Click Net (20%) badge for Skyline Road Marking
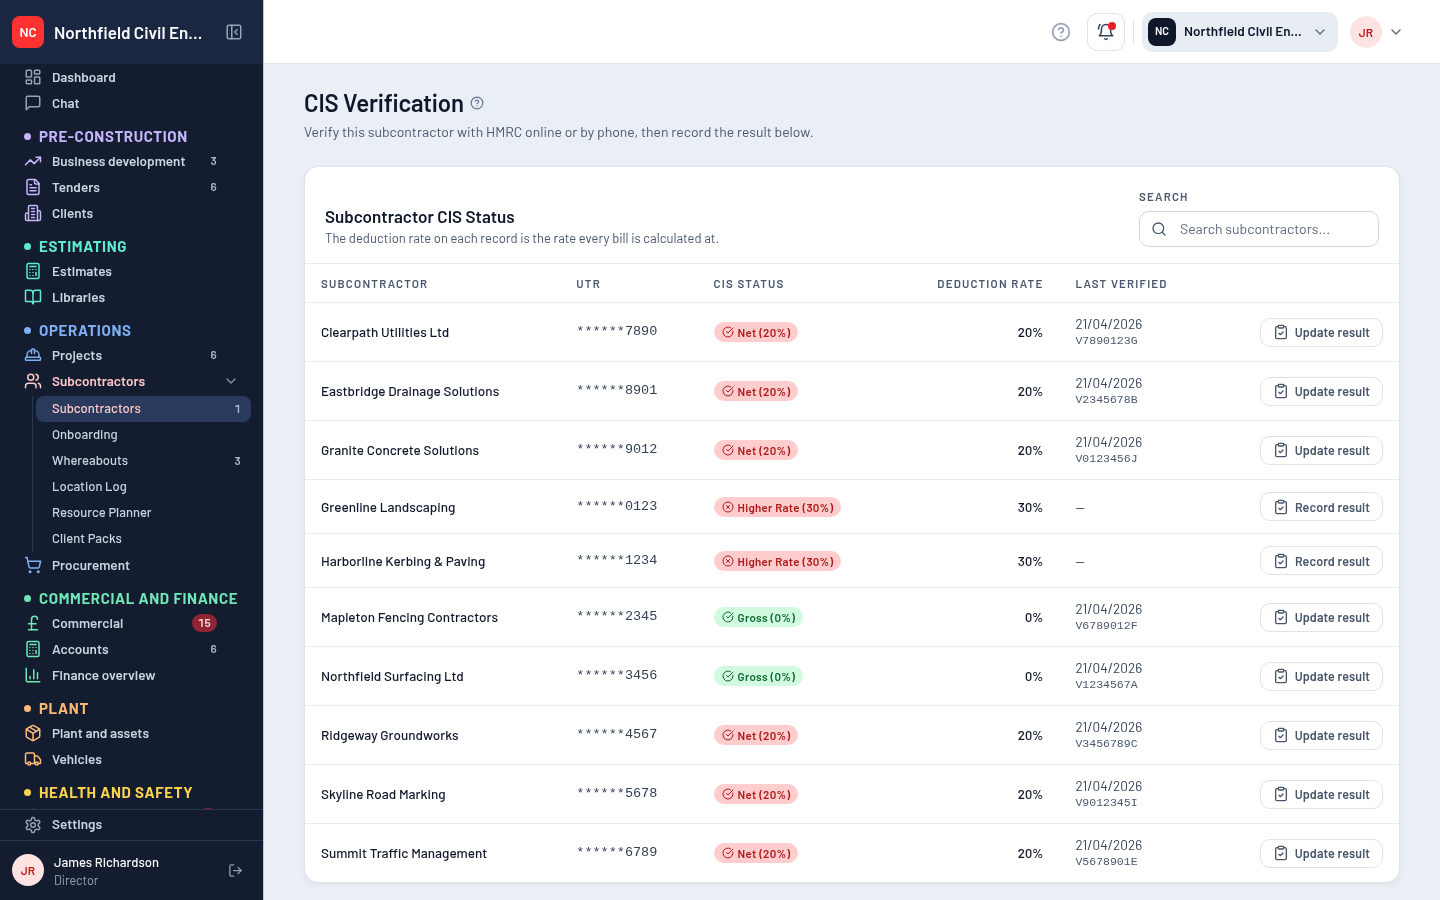1440x900 pixels. tap(756, 795)
